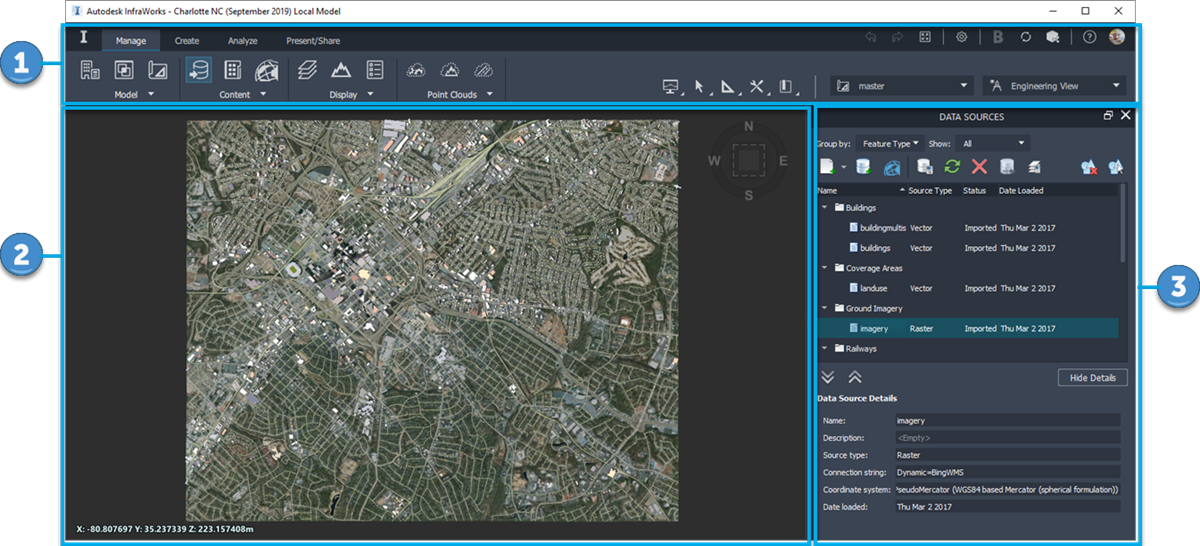Sort by the Date Loaded column header

pyautogui.click(x=1021, y=190)
